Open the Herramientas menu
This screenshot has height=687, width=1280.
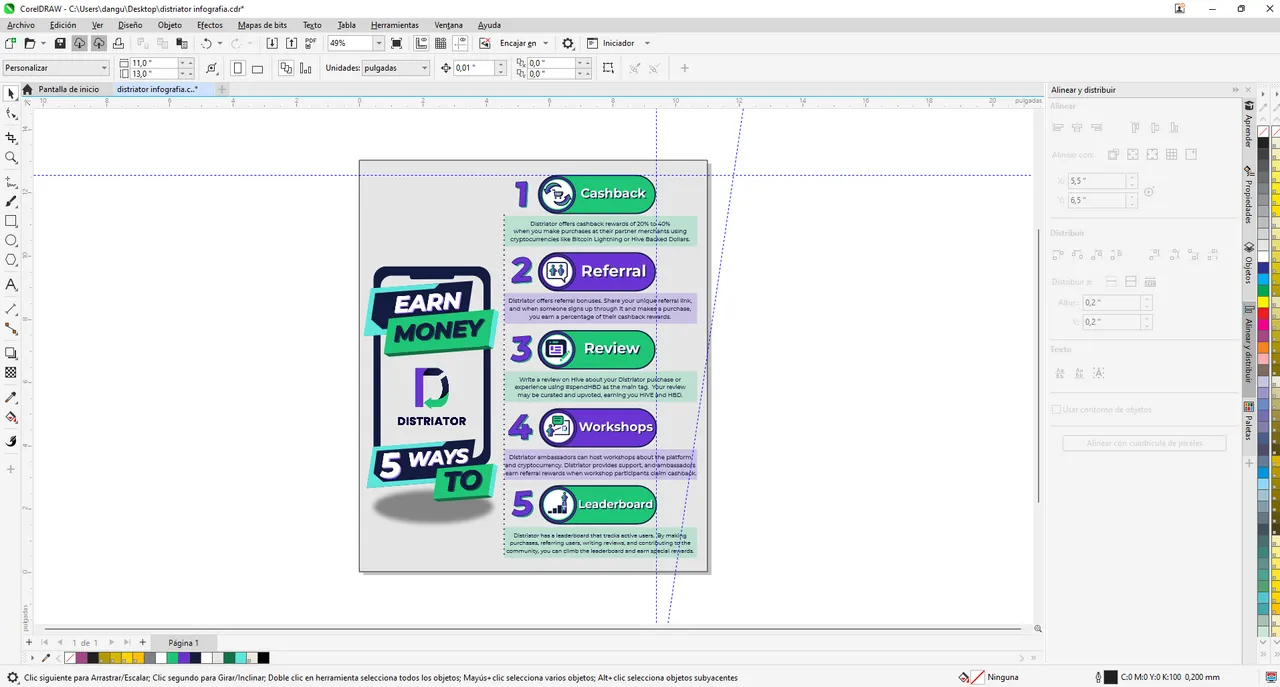(x=395, y=25)
